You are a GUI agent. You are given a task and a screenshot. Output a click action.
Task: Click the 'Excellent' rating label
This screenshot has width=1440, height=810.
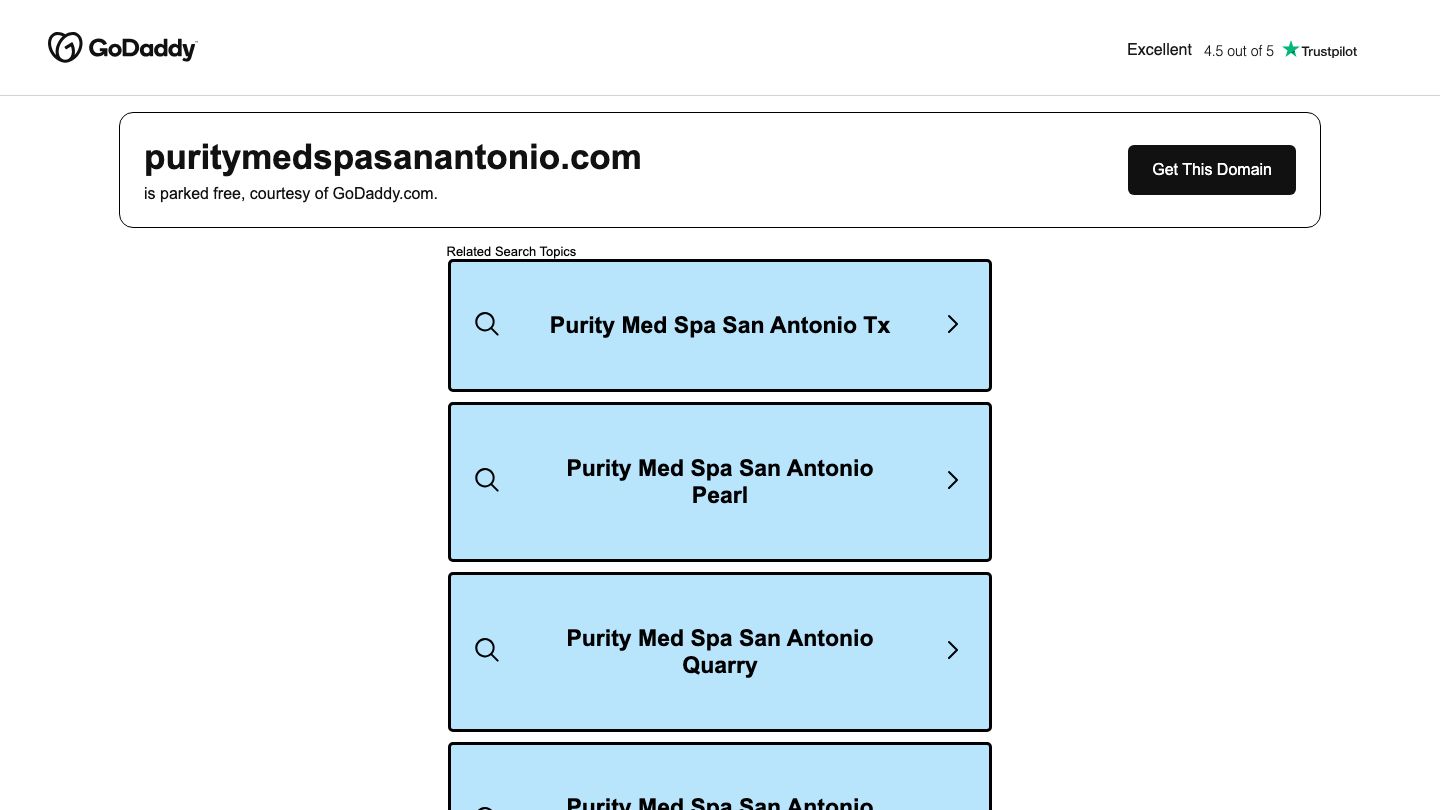pos(1159,49)
